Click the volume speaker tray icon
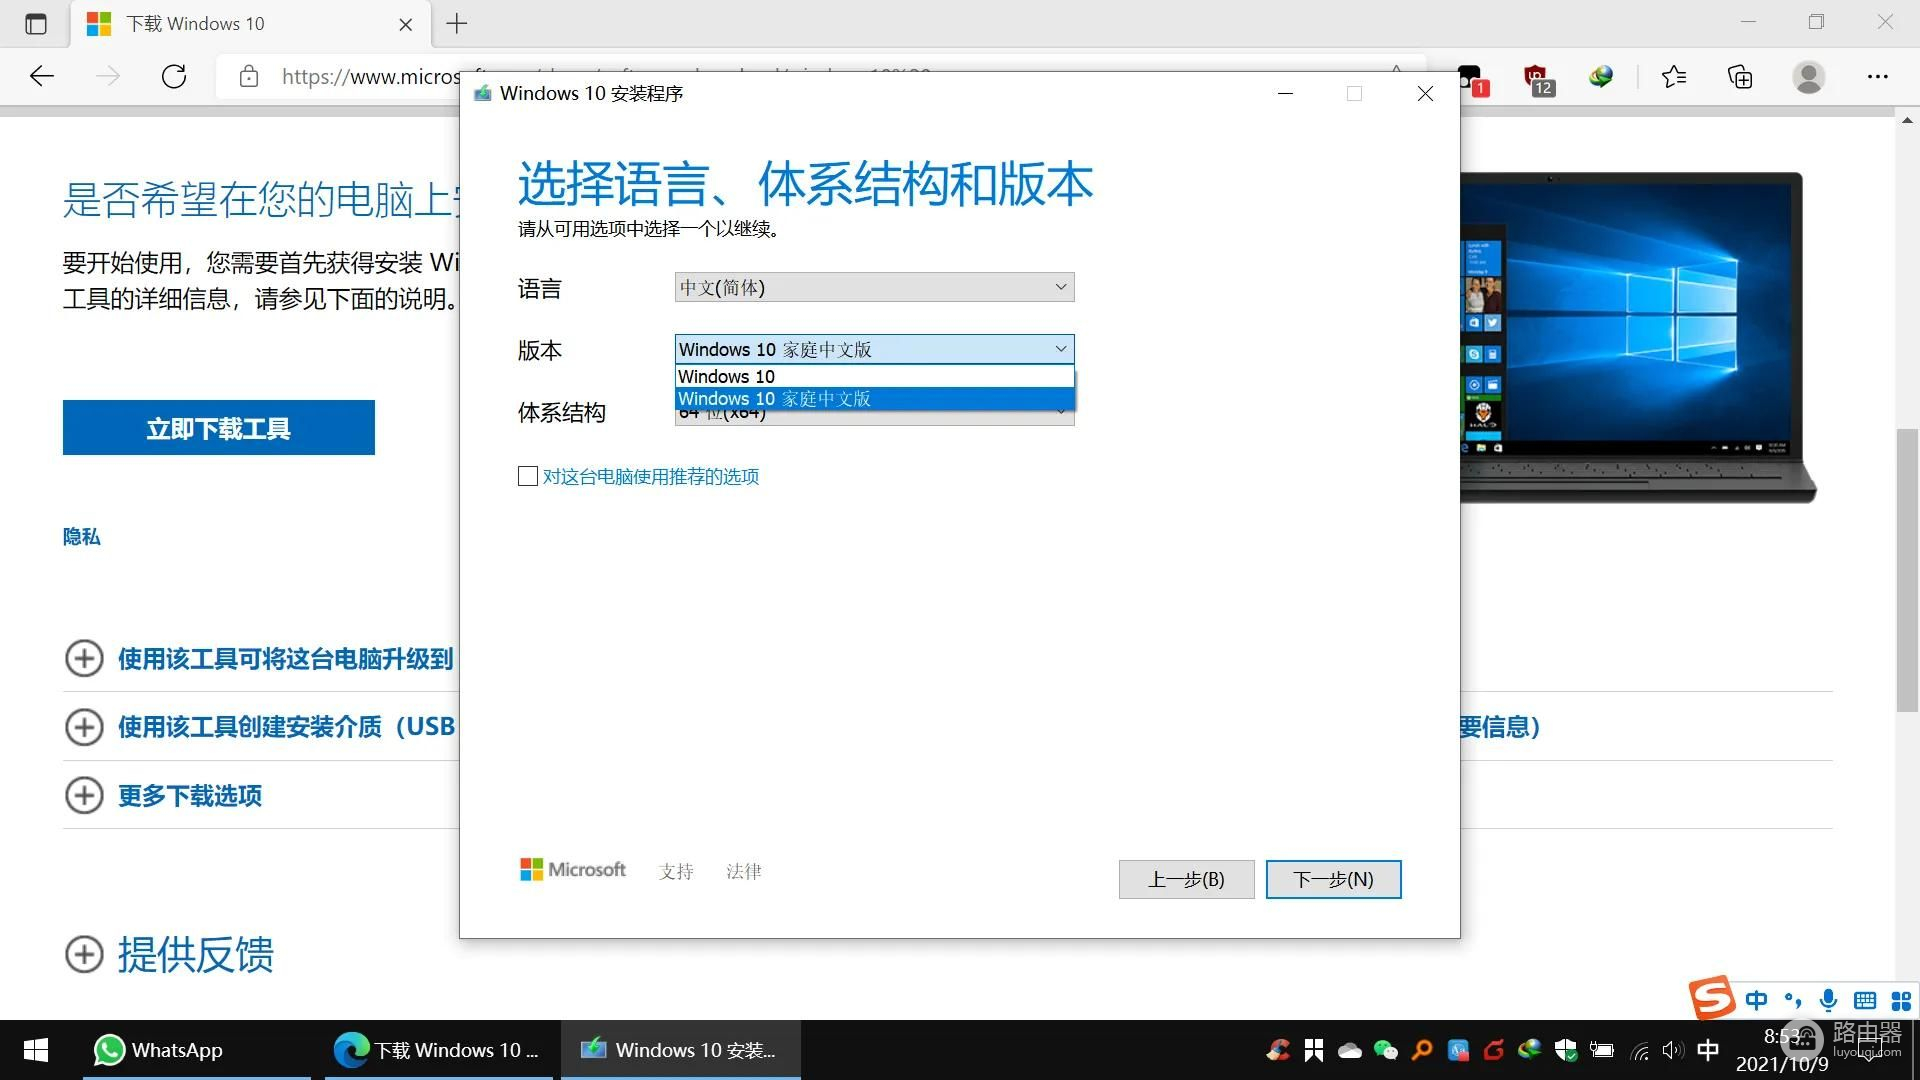The height and width of the screenshot is (1080, 1920). point(1672,1050)
